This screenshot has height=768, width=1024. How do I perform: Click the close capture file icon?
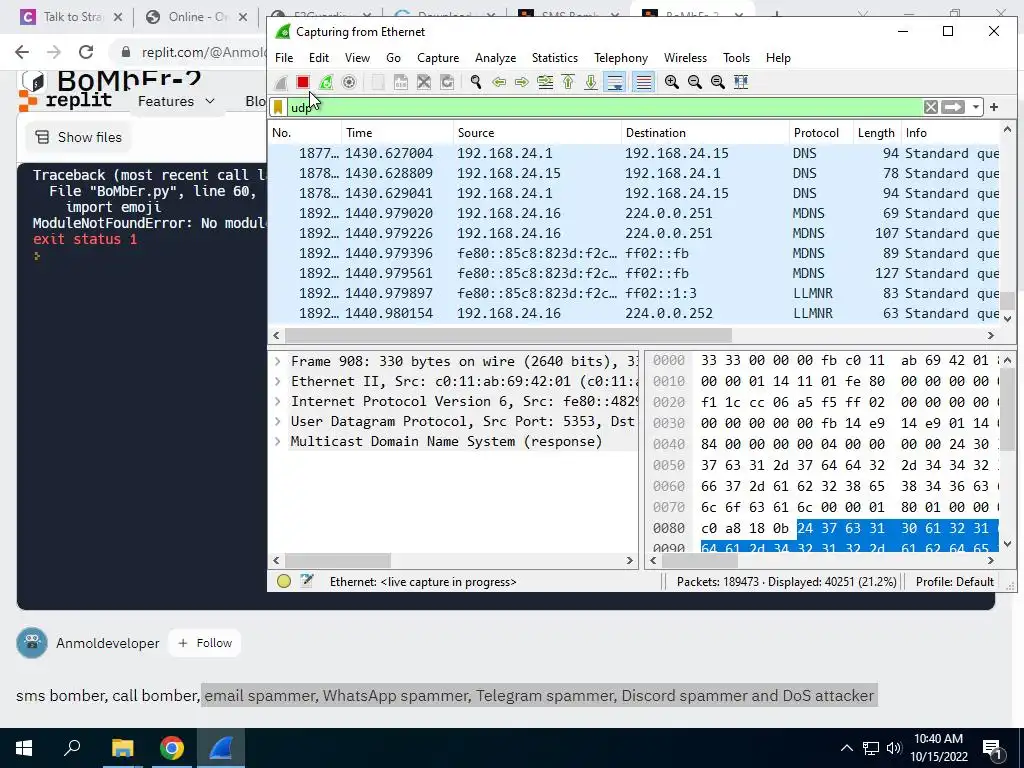coord(424,82)
